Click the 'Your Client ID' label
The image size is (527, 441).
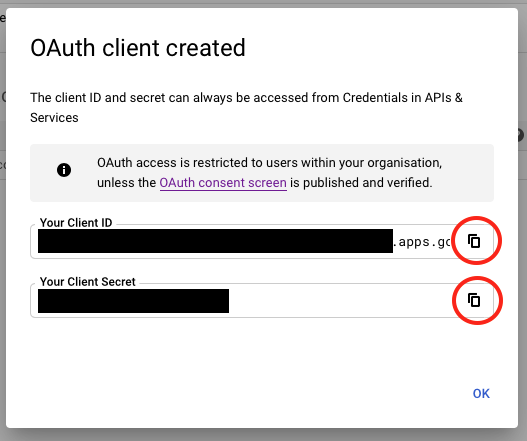(x=76, y=223)
